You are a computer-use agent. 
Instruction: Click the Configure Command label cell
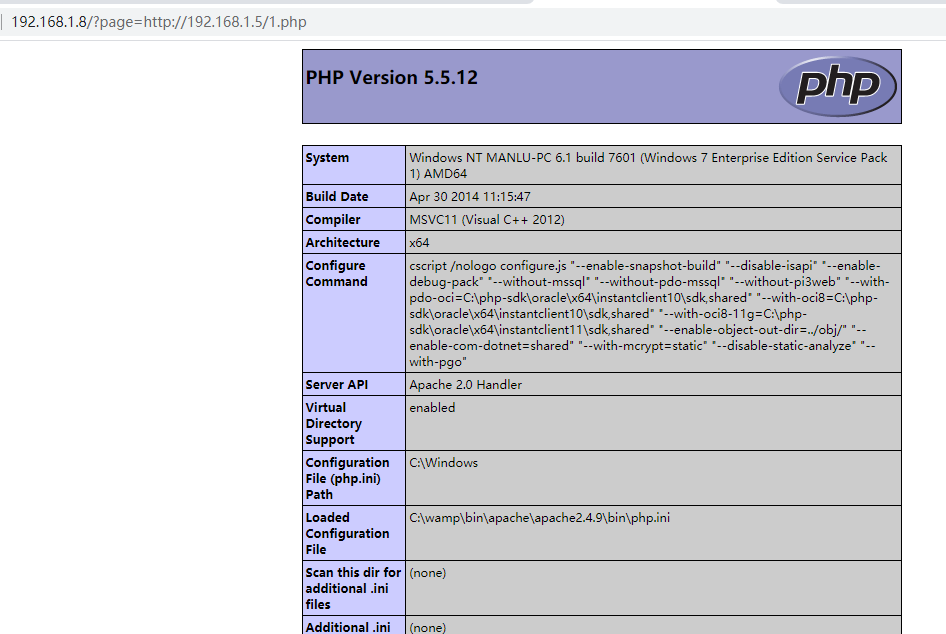click(x=354, y=313)
